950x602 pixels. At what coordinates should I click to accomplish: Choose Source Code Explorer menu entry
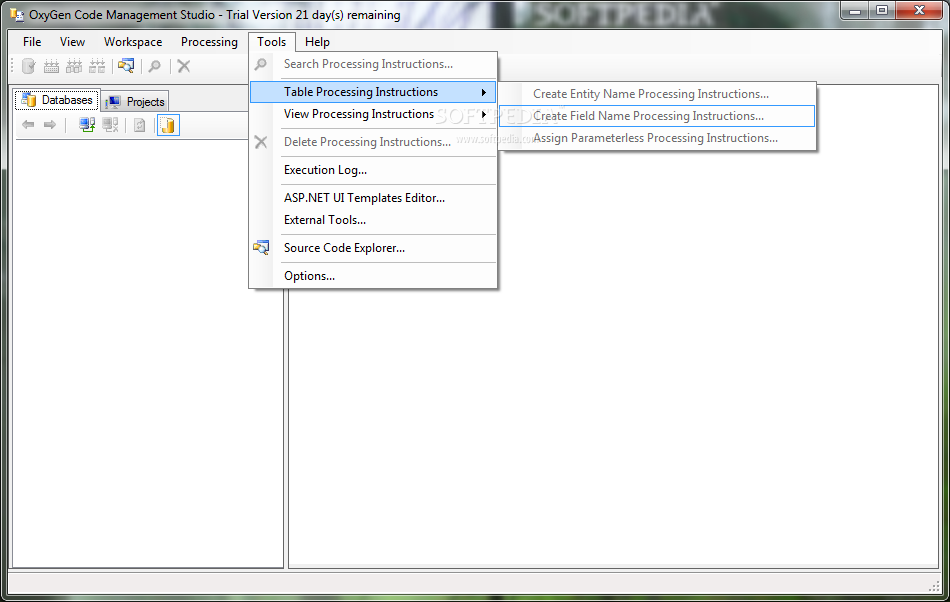[x=373, y=248]
